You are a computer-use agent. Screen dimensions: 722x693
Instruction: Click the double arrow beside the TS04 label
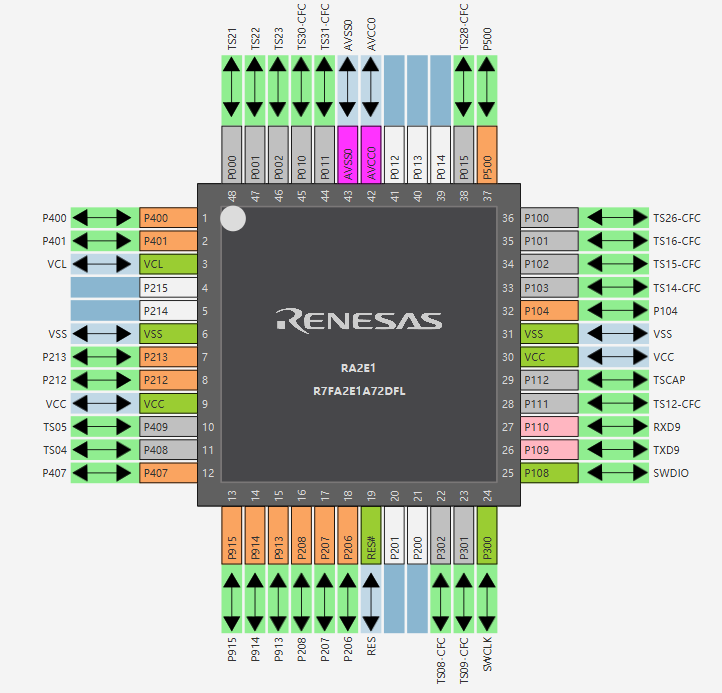pos(102,450)
